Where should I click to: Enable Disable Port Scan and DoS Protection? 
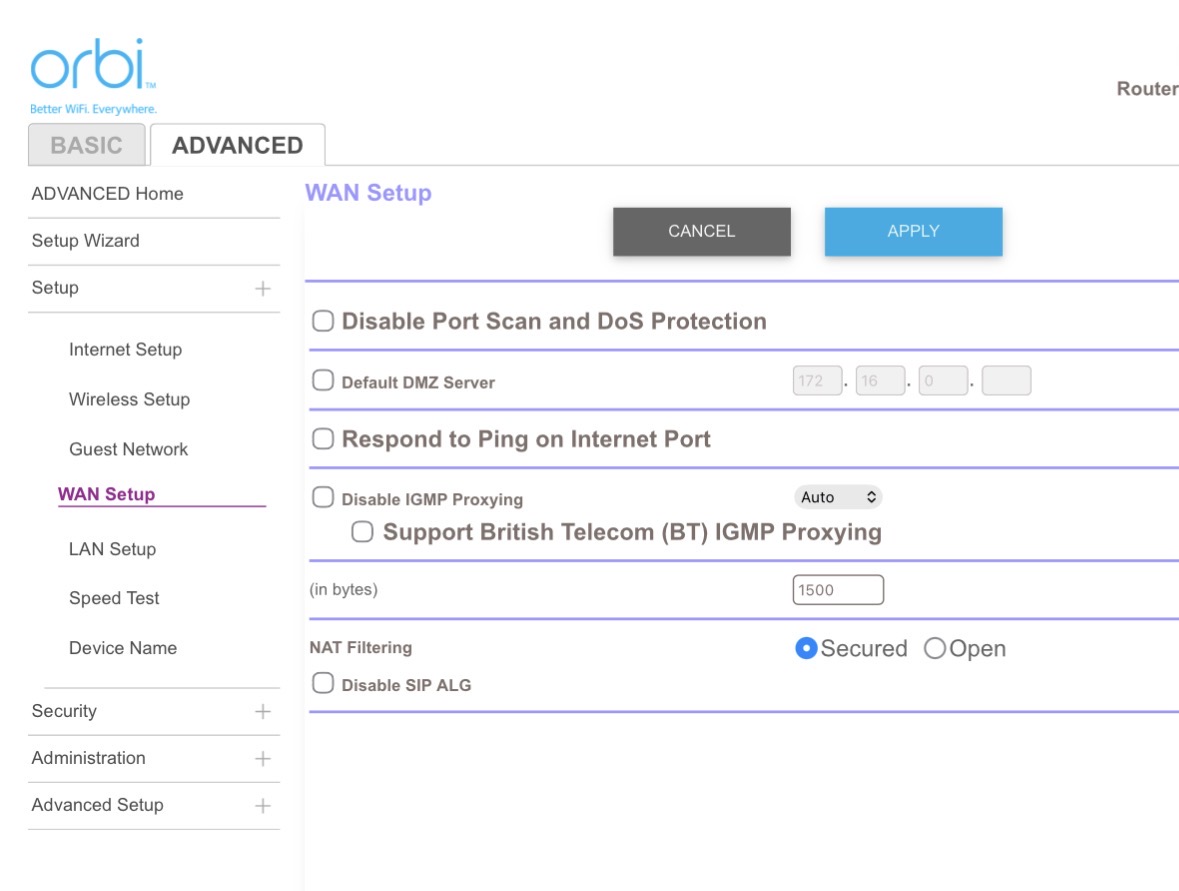pyautogui.click(x=323, y=321)
